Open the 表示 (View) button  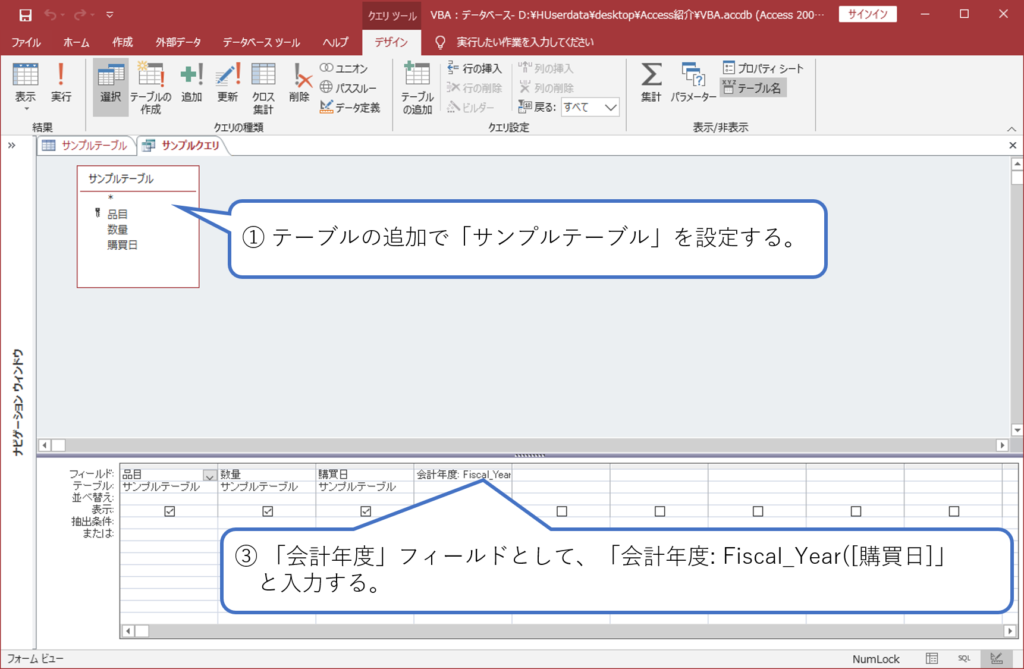click(x=25, y=86)
